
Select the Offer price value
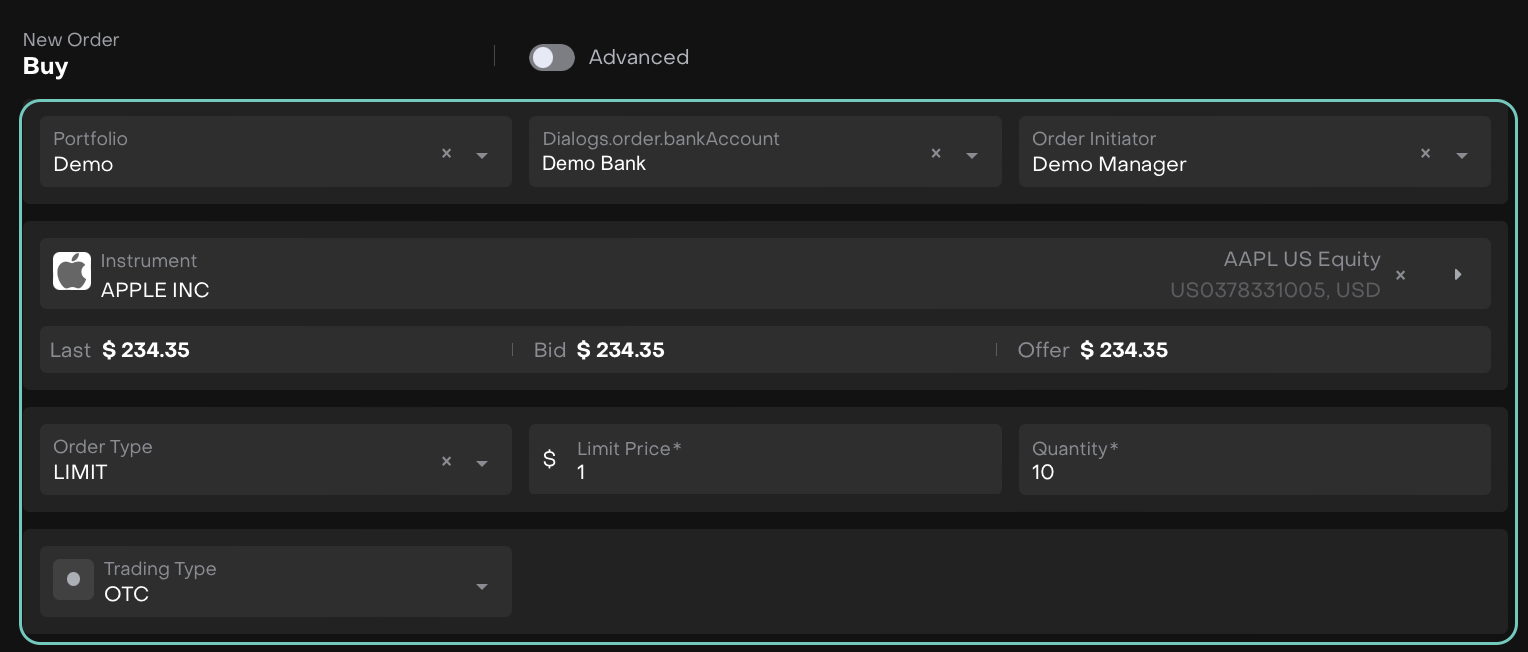(x=1124, y=350)
